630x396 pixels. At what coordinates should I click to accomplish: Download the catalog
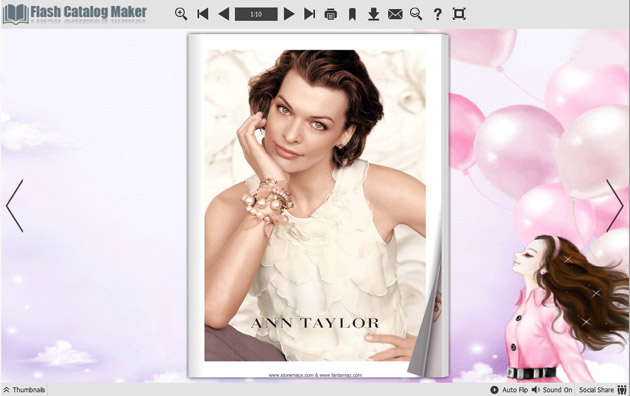click(x=374, y=14)
